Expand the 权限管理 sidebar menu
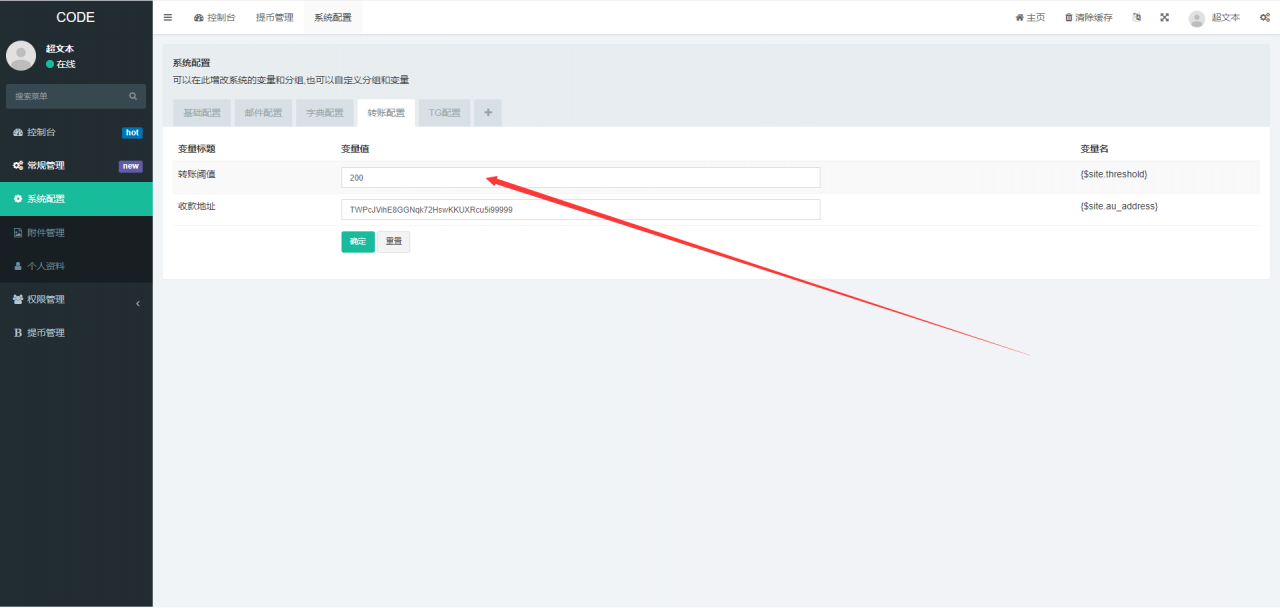The image size is (1280, 608). click(76, 299)
